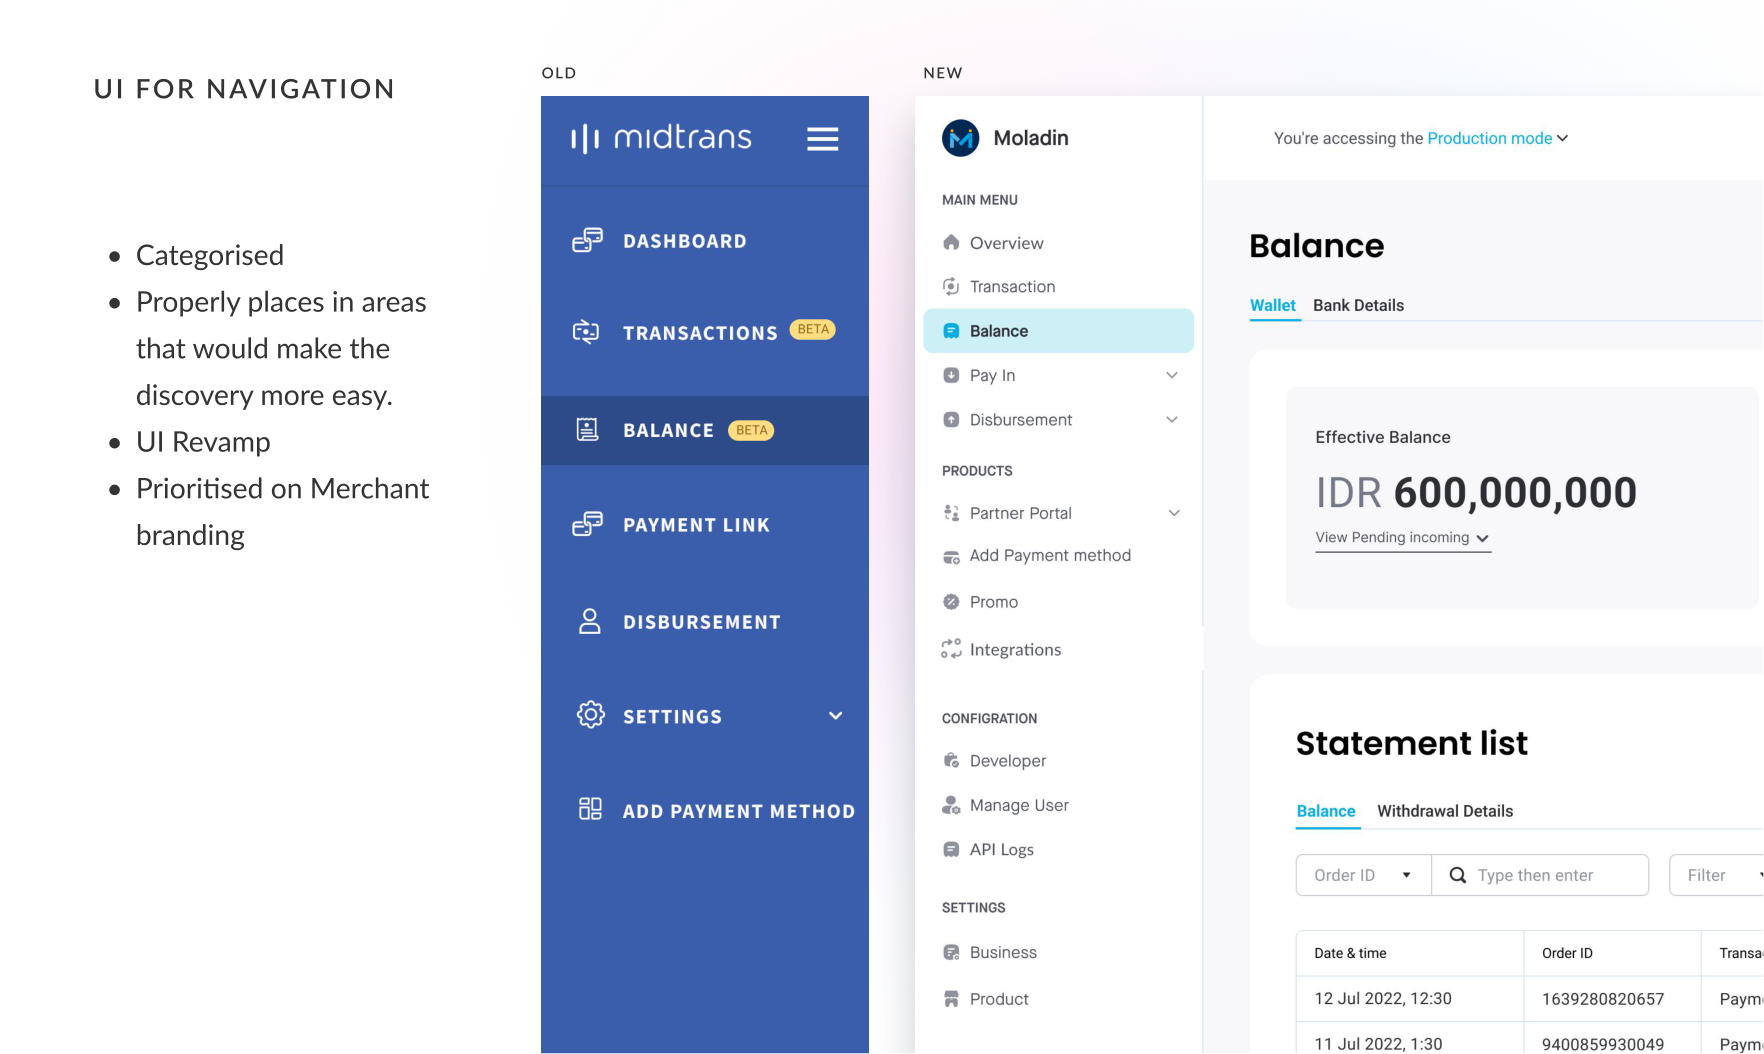Screen dimensions: 1764x1054
Task: Click the Balance statement icon in old sidebar
Action: [588, 430]
